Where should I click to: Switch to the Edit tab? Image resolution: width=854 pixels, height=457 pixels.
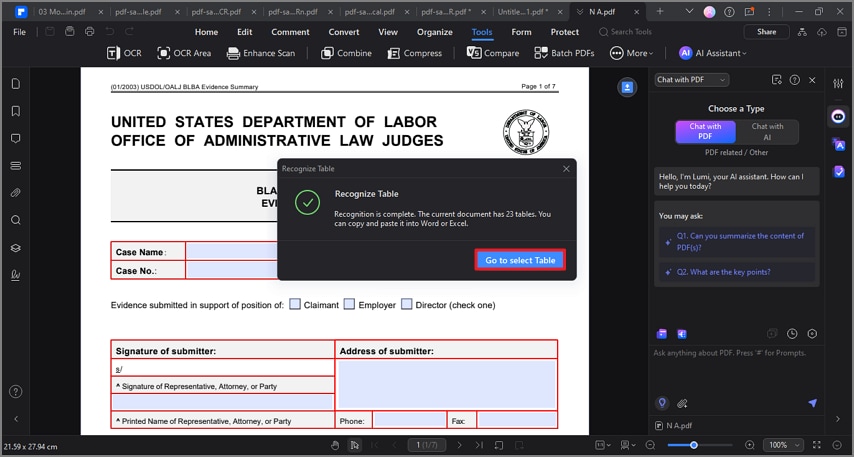[245, 32]
